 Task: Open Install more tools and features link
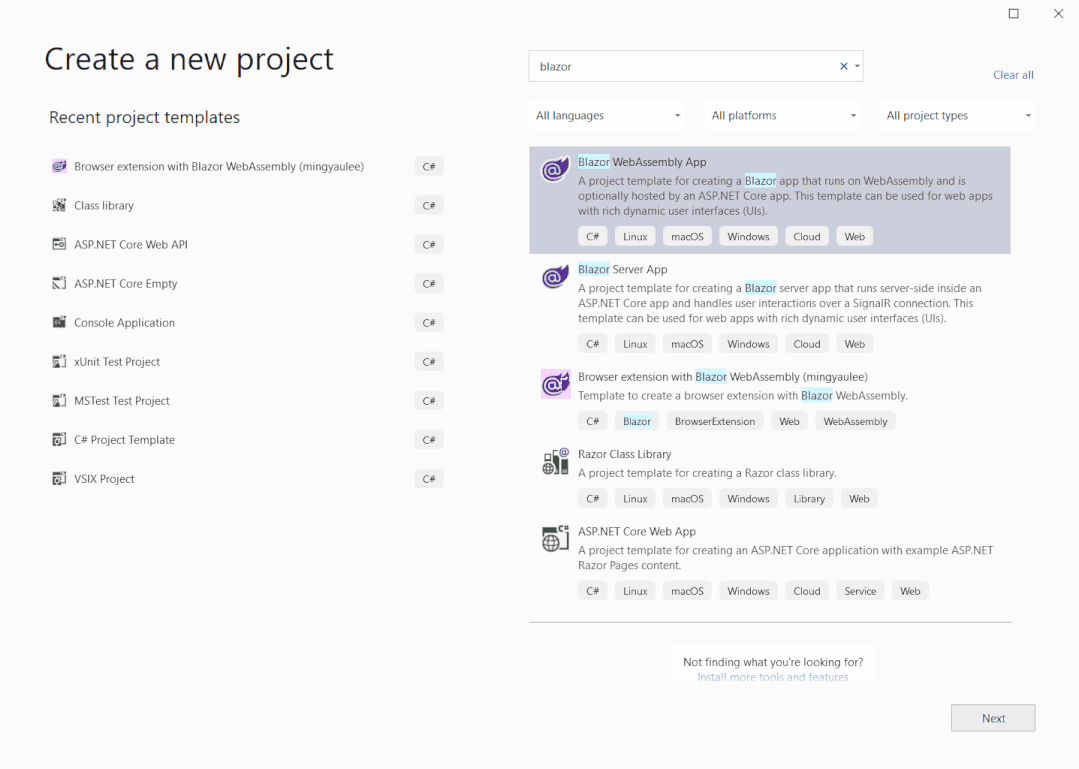point(773,677)
